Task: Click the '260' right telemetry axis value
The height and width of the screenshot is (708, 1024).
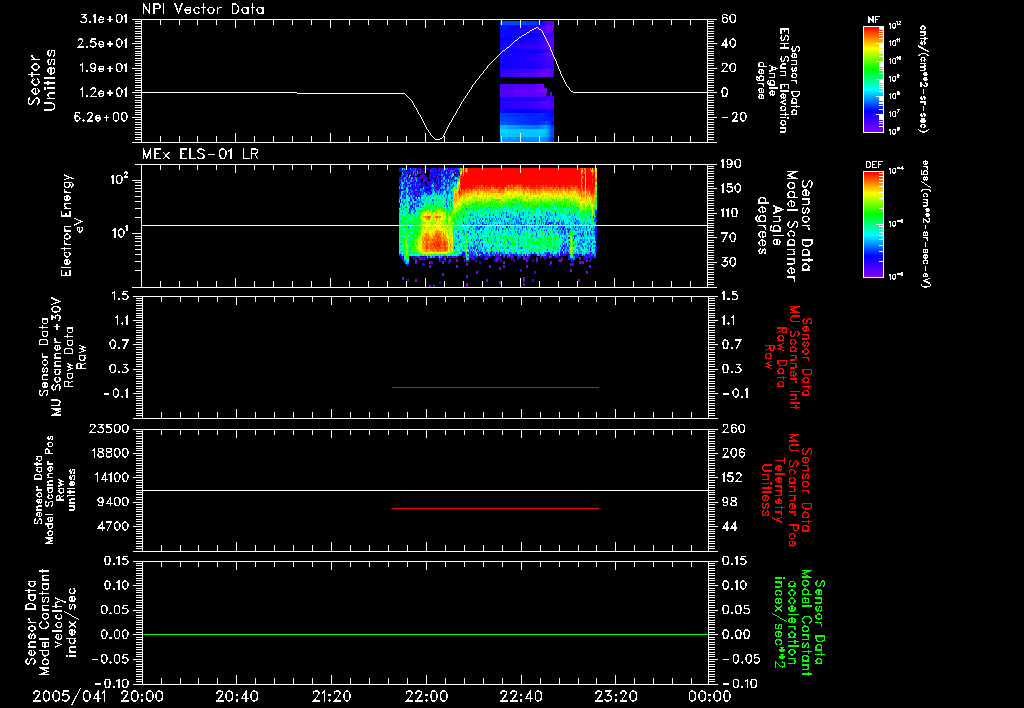Action: tap(733, 428)
